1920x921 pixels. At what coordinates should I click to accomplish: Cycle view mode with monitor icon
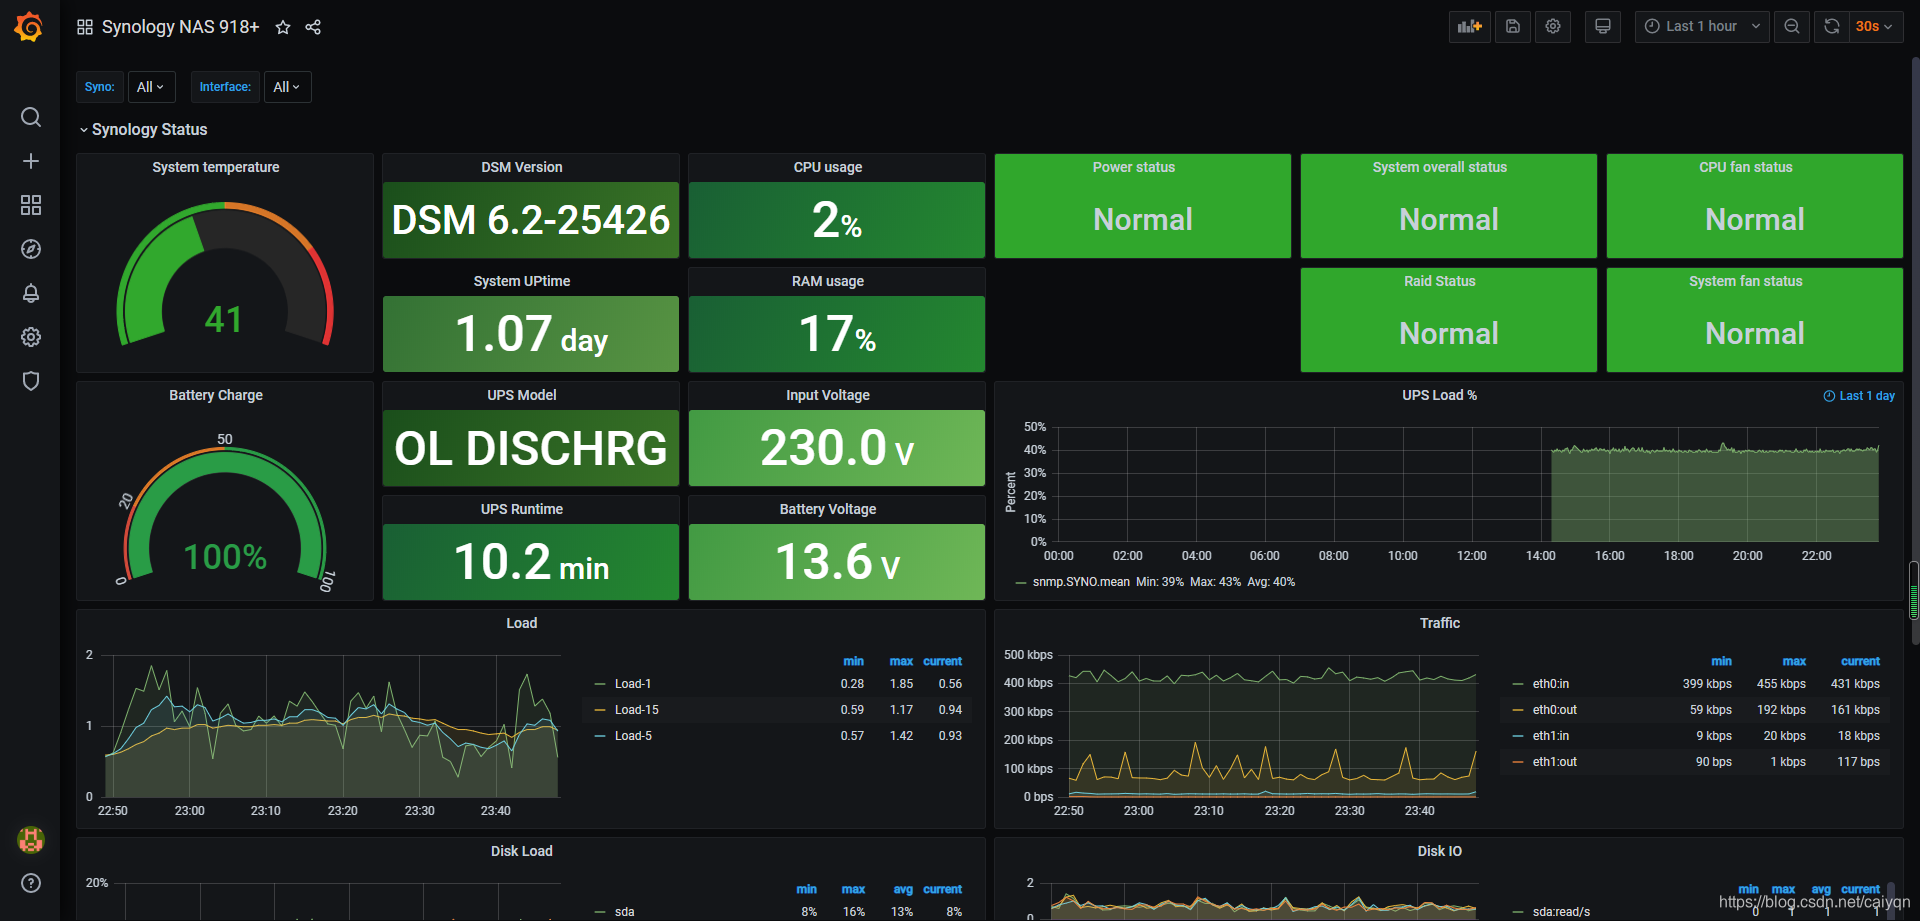coord(1603,27)
